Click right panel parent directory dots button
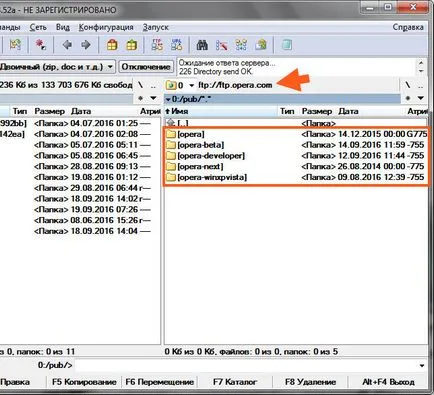The height and width of the screenshot is (395, 434). [421, 85]
